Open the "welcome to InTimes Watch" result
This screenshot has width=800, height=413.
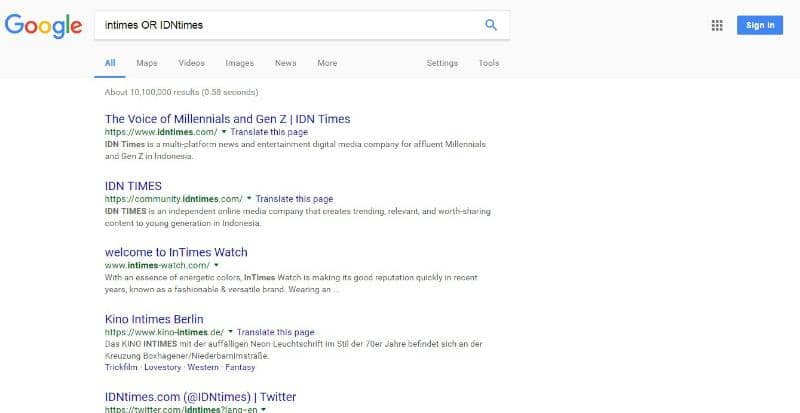tap(176, 252)
